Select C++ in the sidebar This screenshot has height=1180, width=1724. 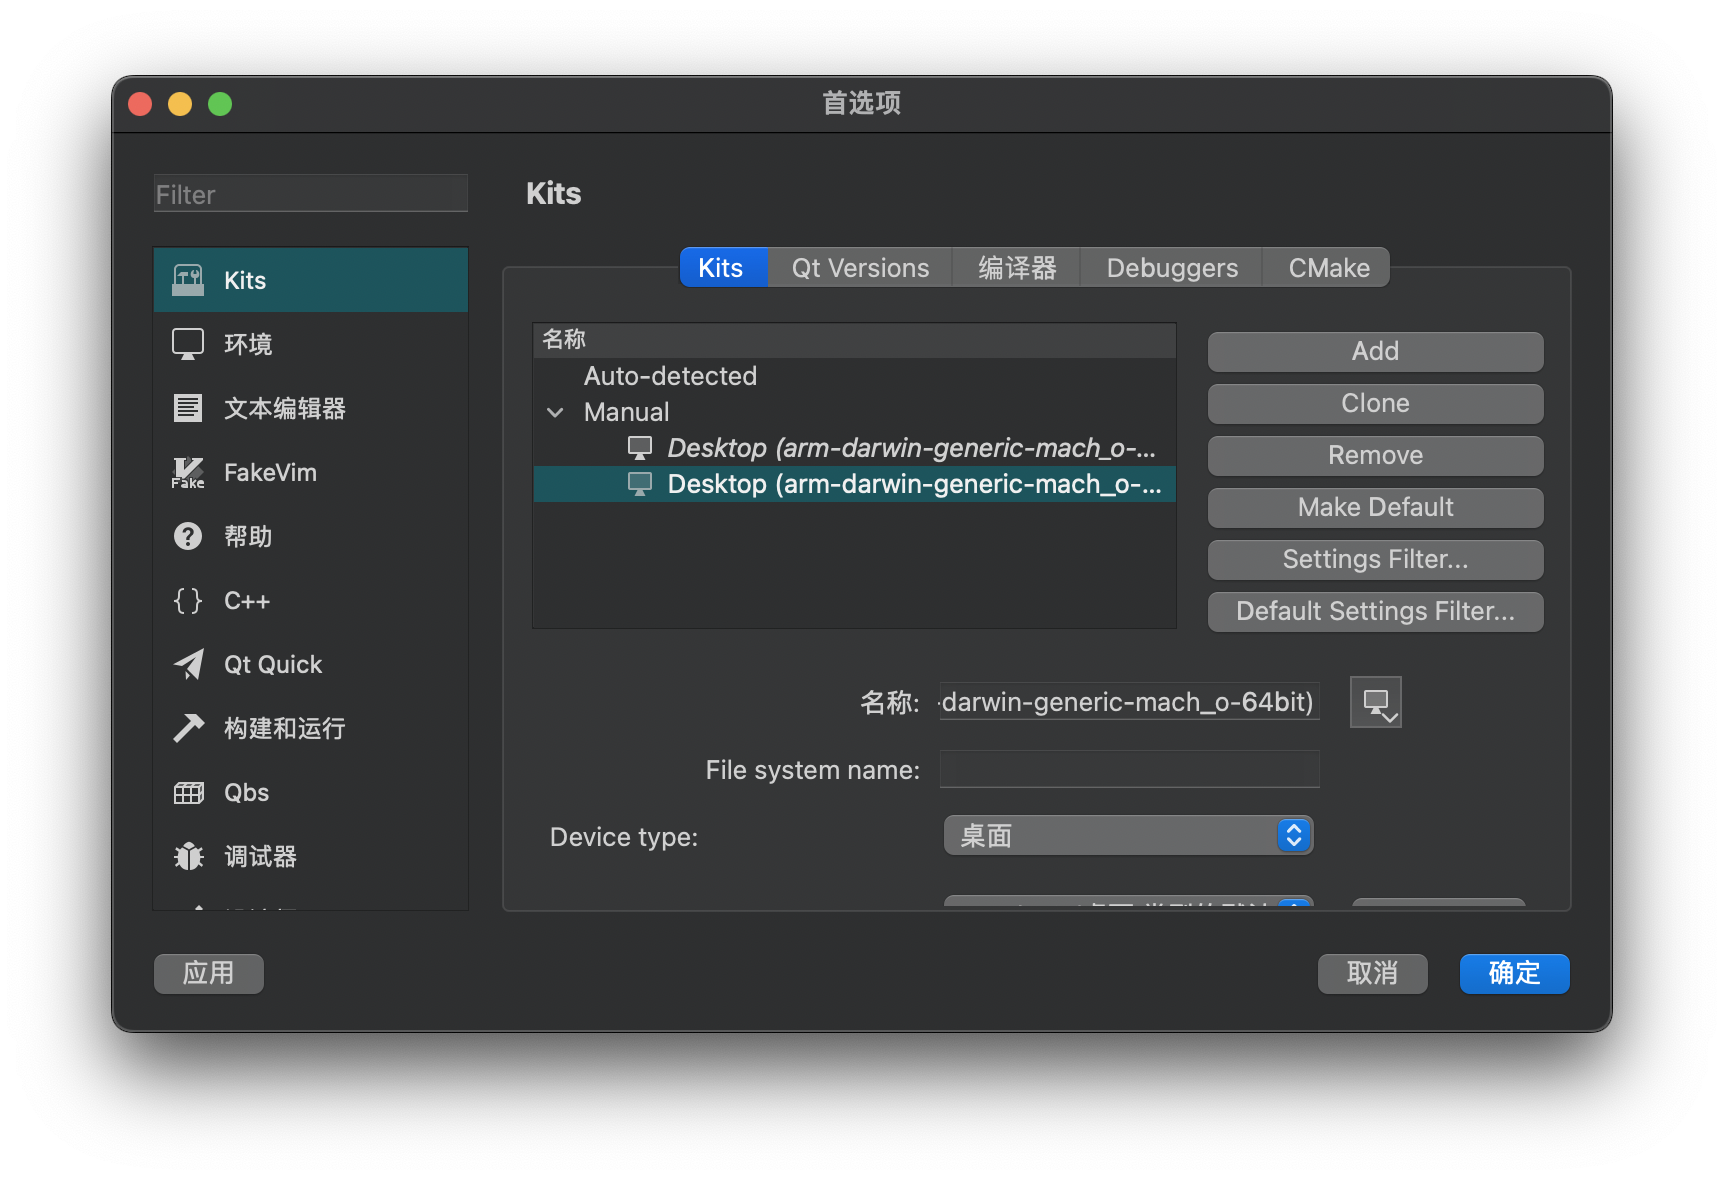[311, 600]
